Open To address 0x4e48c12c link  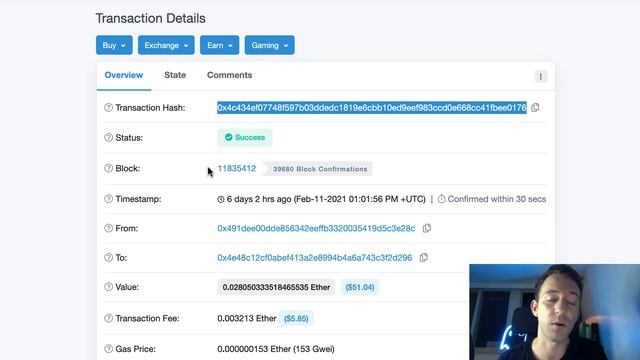coord(315,258)
